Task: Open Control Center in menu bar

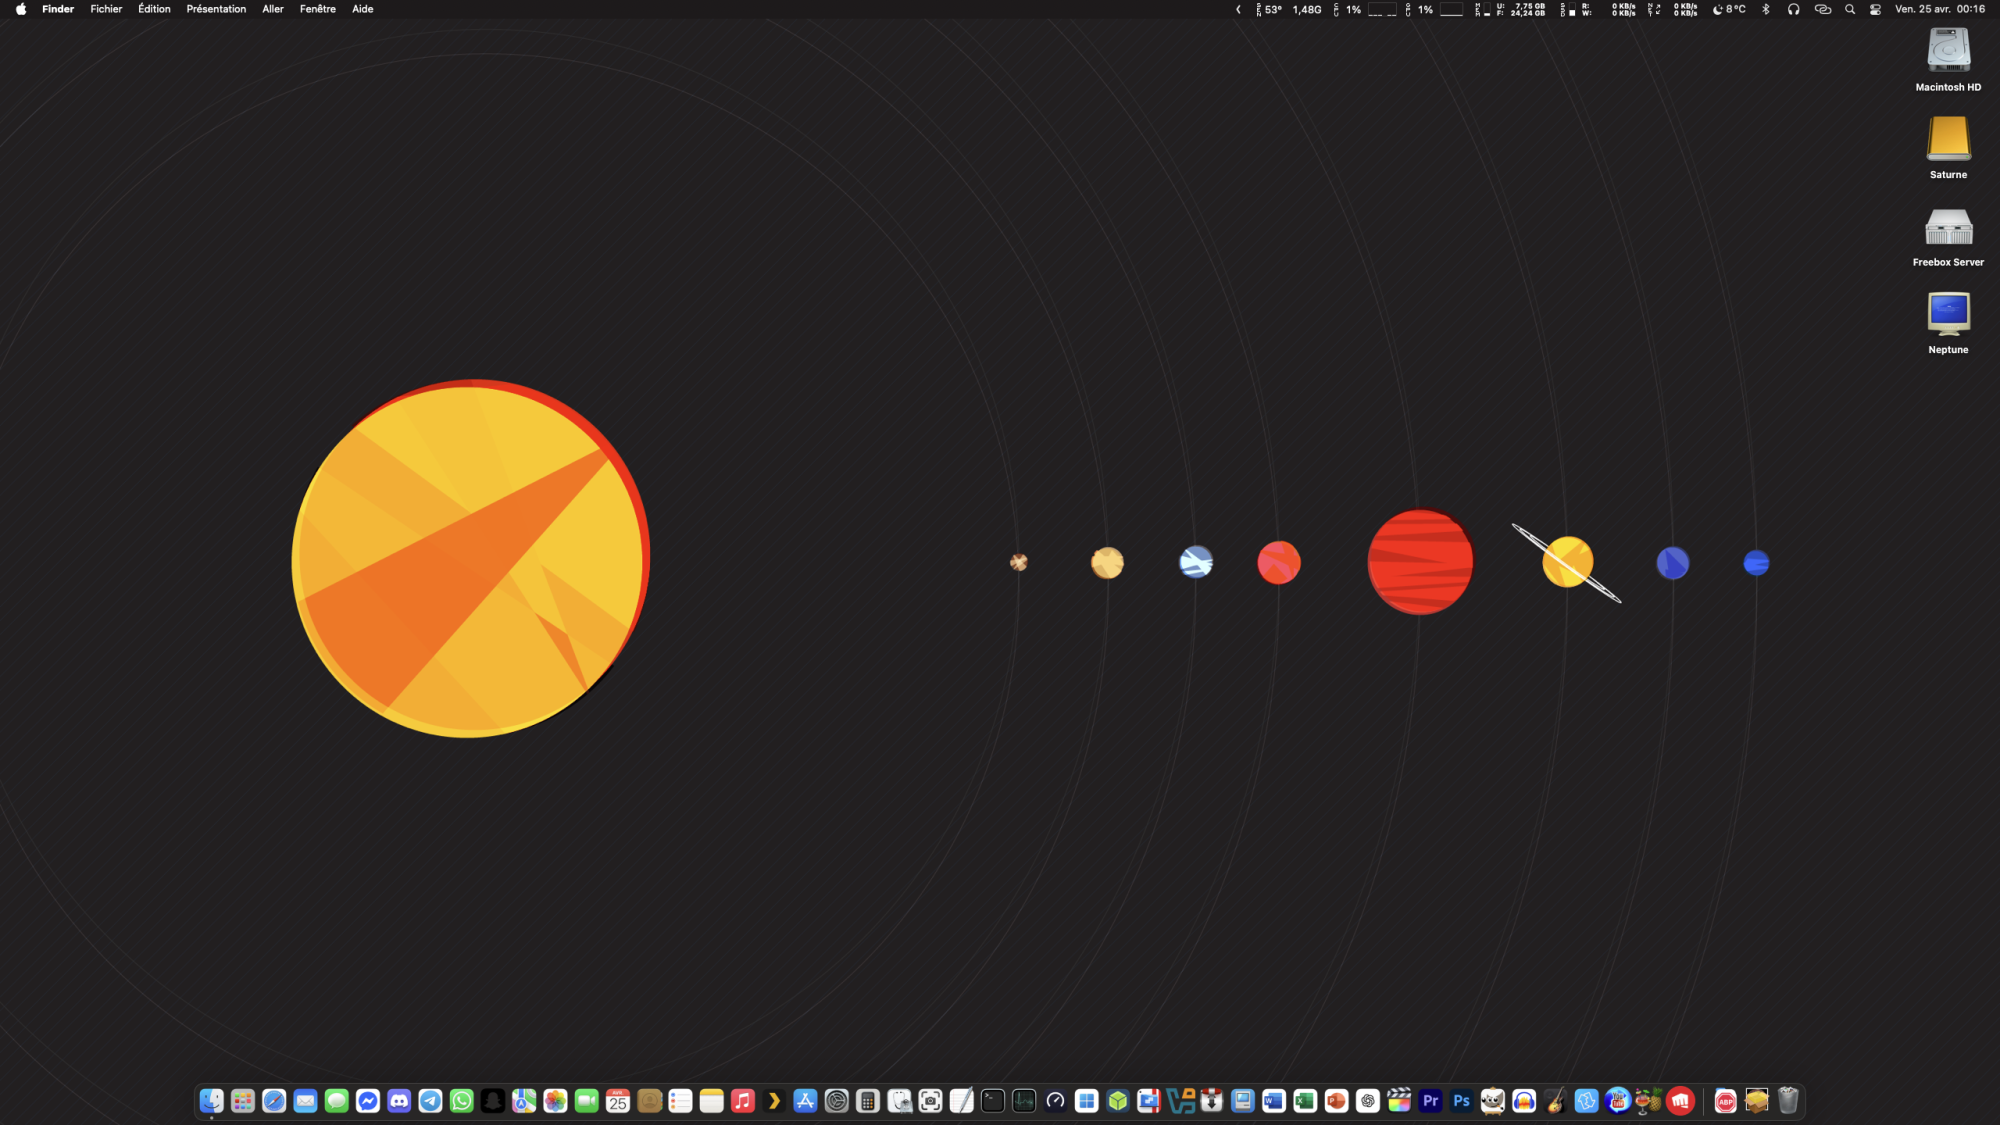Action: (1875, 9)
